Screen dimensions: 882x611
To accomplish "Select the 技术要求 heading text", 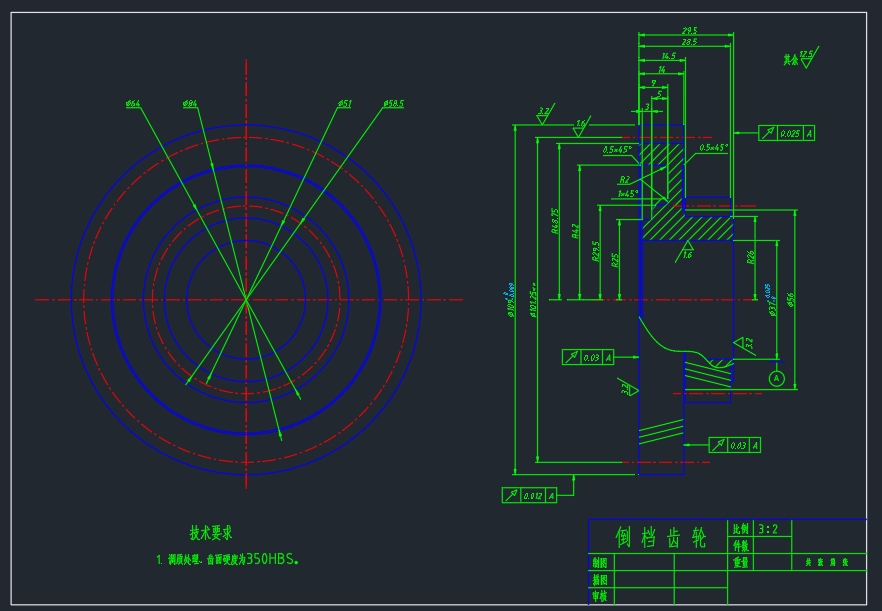I will 211,533.
